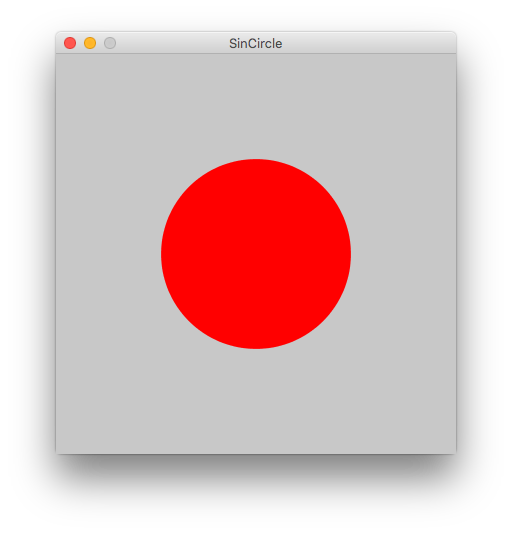Close the SinCircle window
The width and height of the screenshot is (512, 534).
click(x=70, y=43)
